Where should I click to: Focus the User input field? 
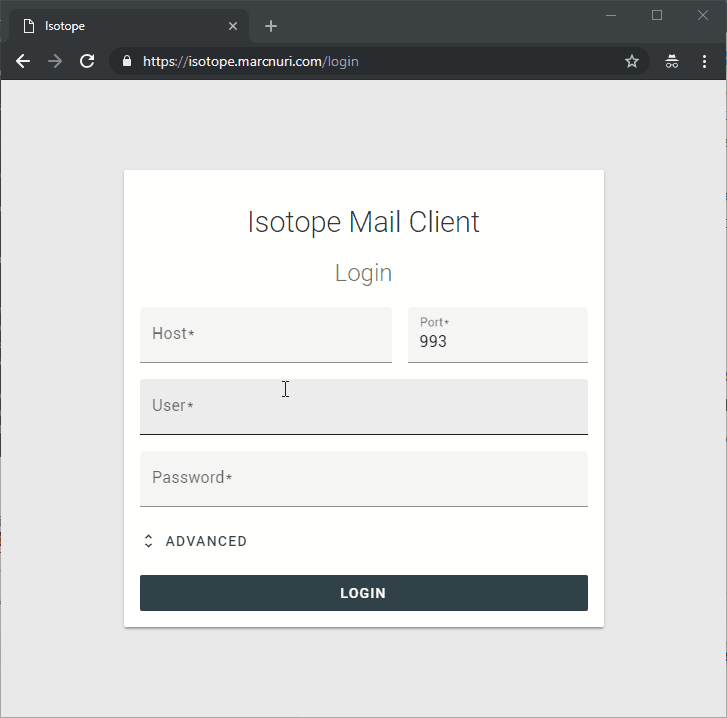click(364, 407)
